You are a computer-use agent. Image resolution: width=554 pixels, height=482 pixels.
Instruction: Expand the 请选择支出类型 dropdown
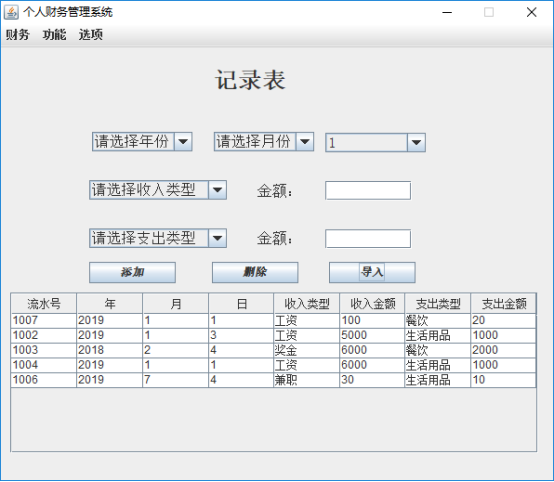point(158,238)
